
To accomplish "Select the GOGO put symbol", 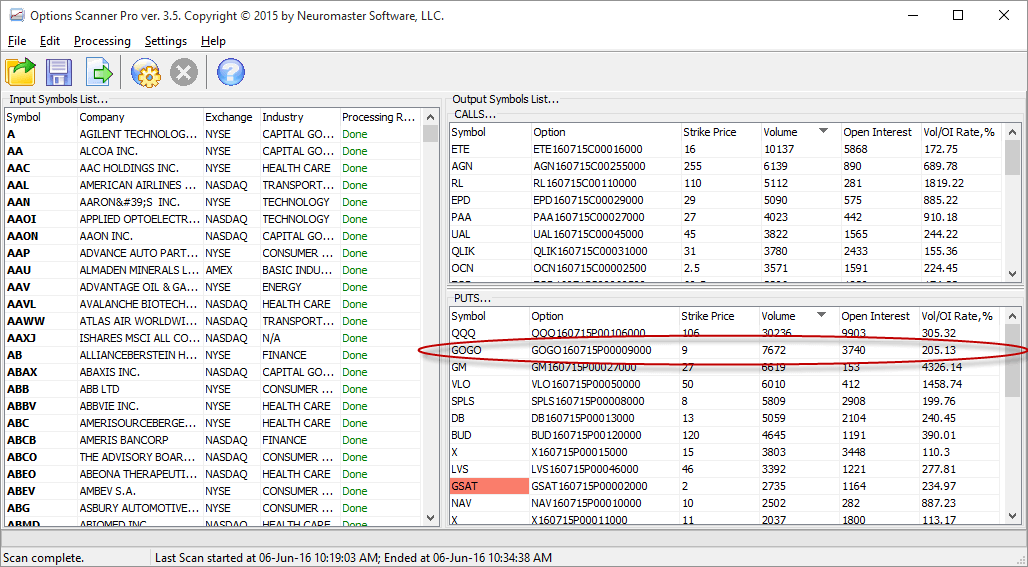I will pos(466,351).
